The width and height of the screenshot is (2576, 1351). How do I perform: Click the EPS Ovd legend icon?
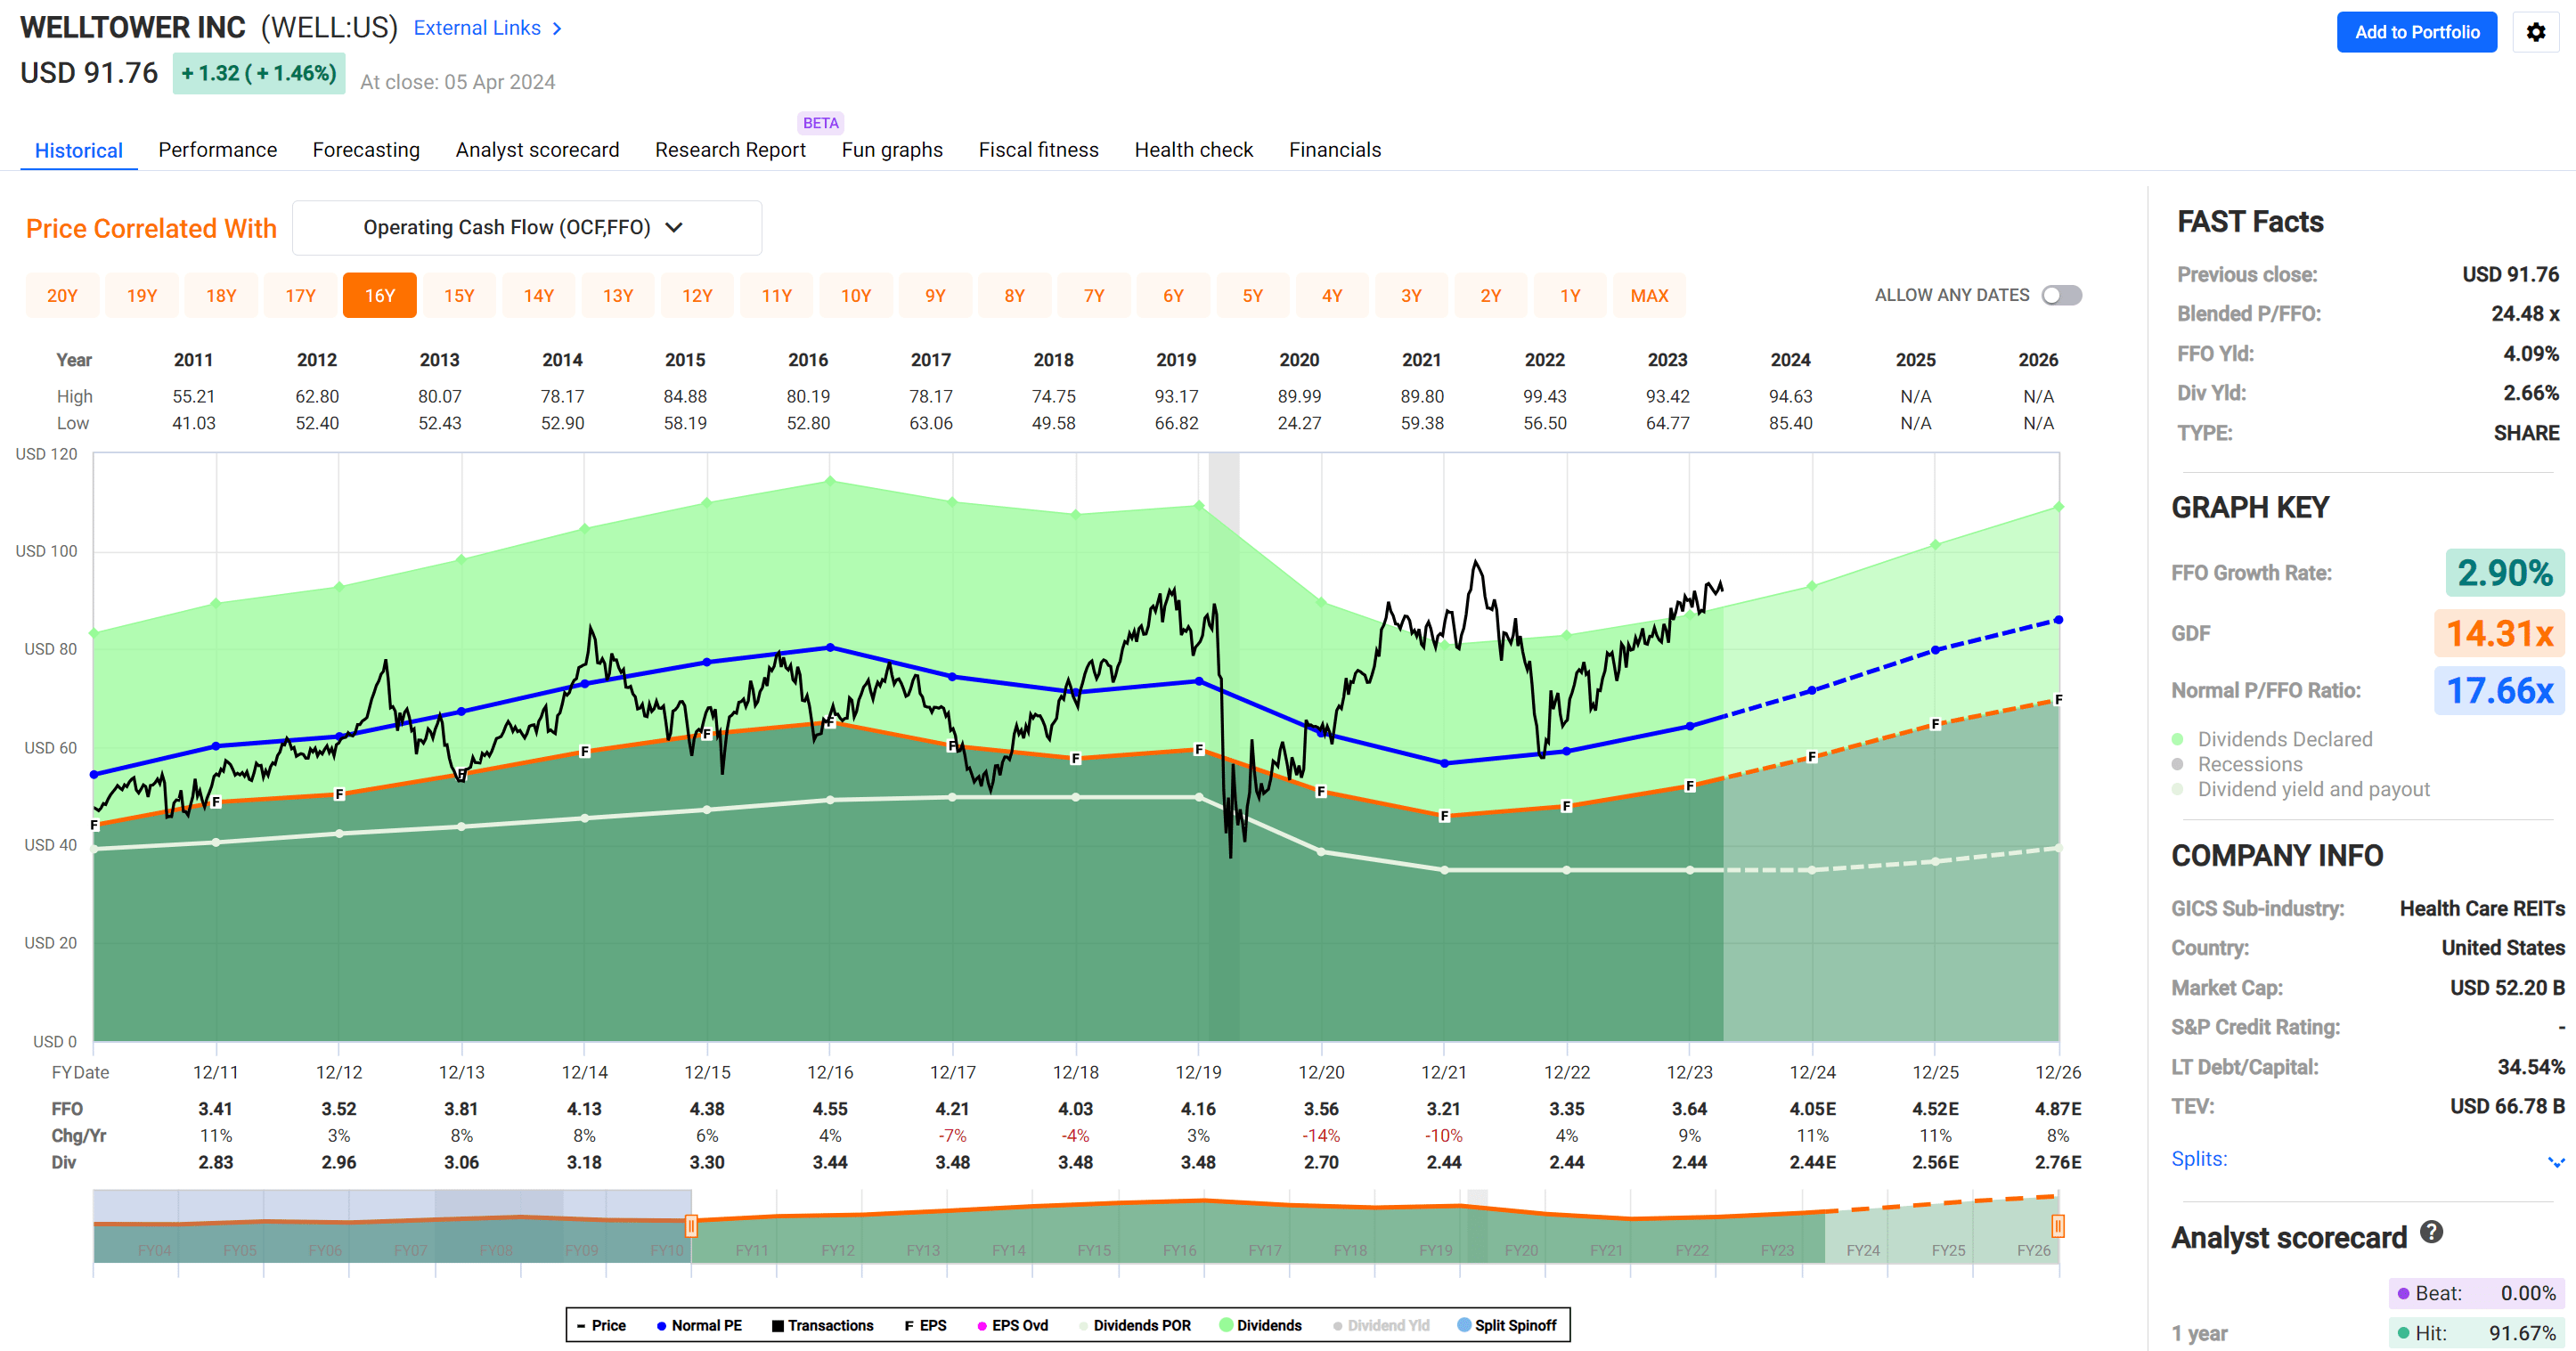(x=983, y=1325)
